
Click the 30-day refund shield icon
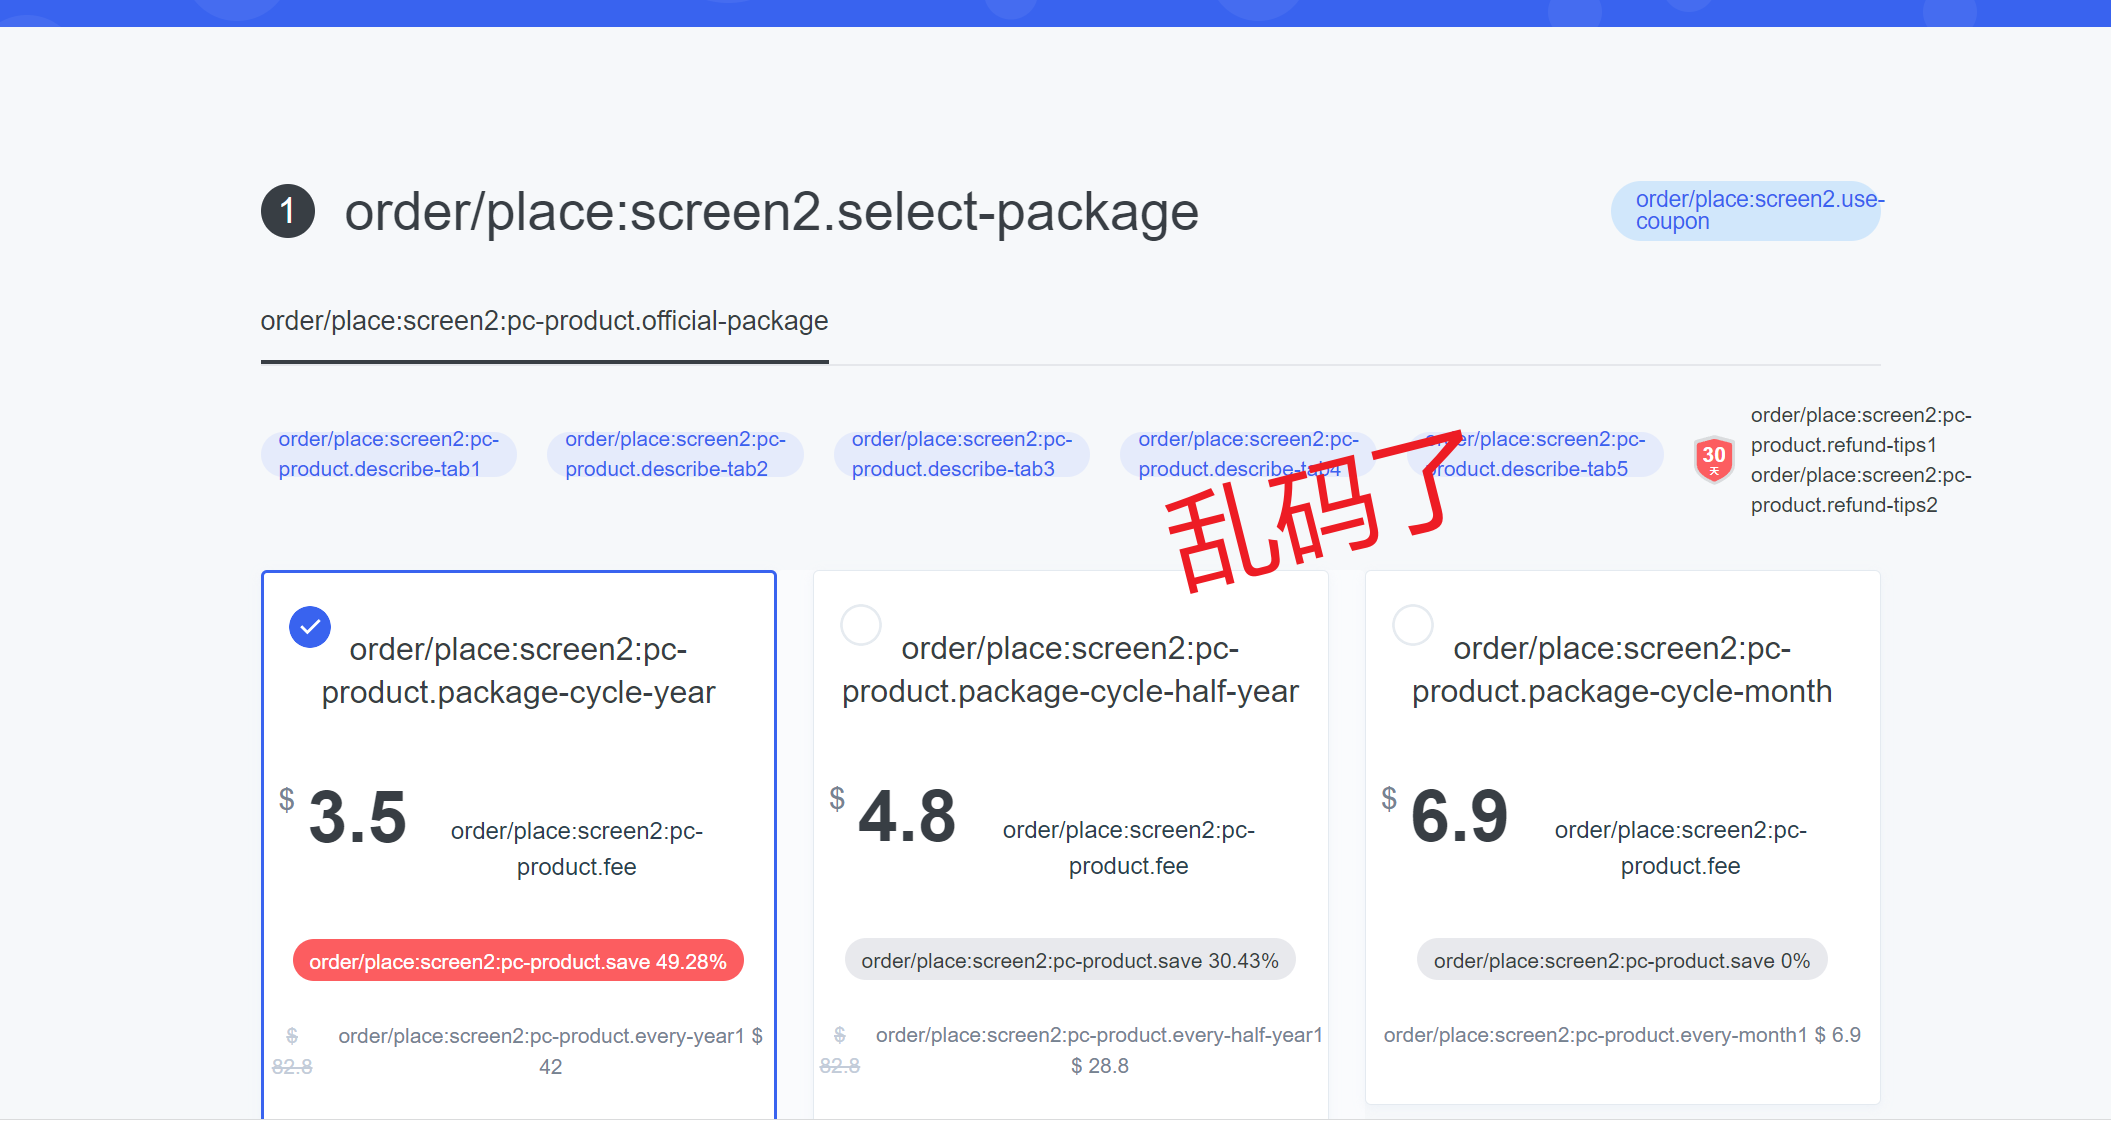(1713, 458)
